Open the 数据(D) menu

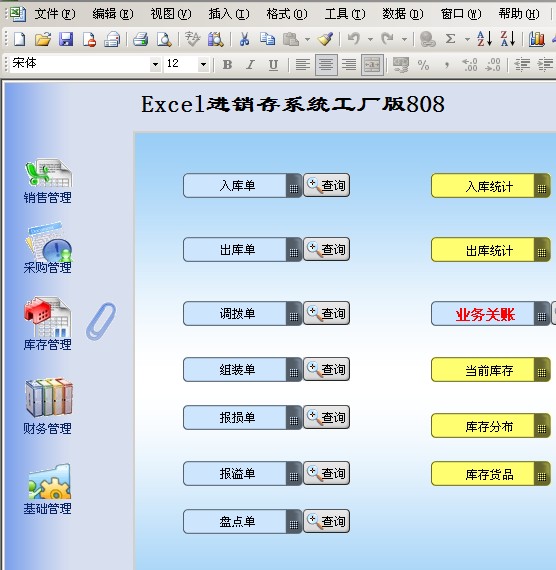click(x=403, y=14)
